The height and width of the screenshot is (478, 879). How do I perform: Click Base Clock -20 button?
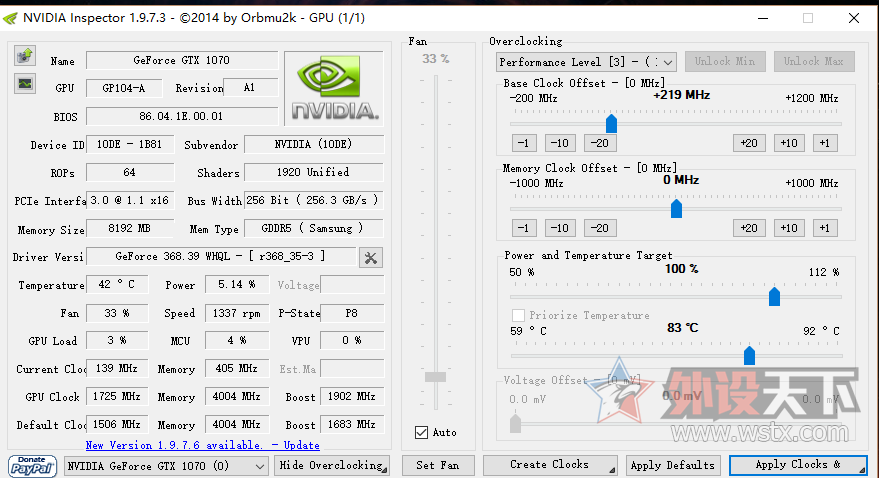(600, 143)
